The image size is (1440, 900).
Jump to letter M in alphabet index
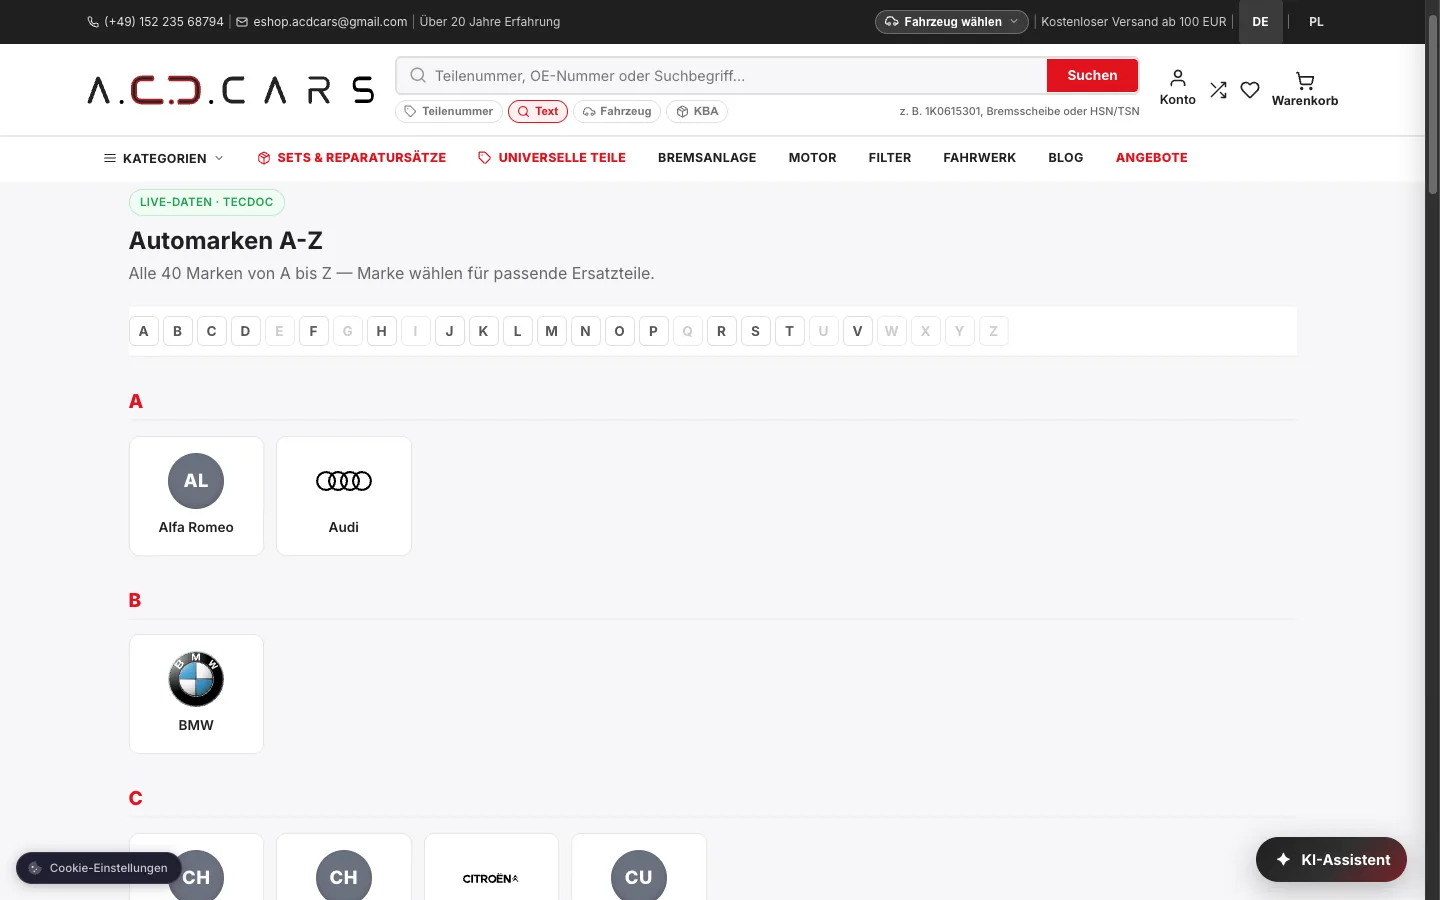coord(552,331)
